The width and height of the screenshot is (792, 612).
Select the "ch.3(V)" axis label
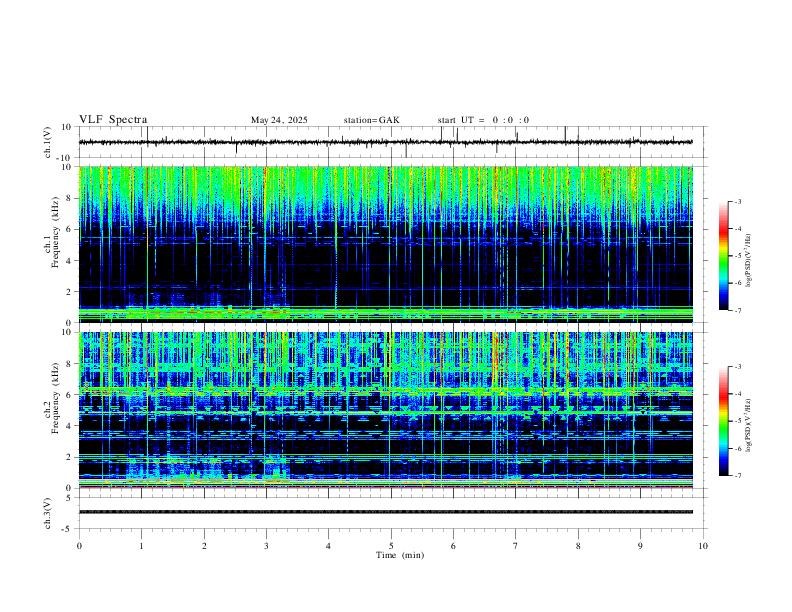pos(48,513)
